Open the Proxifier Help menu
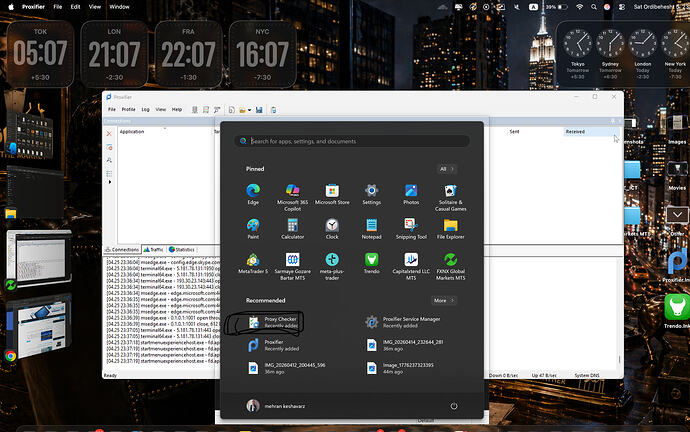Viewport: 690px width, 432px height. 177,110
